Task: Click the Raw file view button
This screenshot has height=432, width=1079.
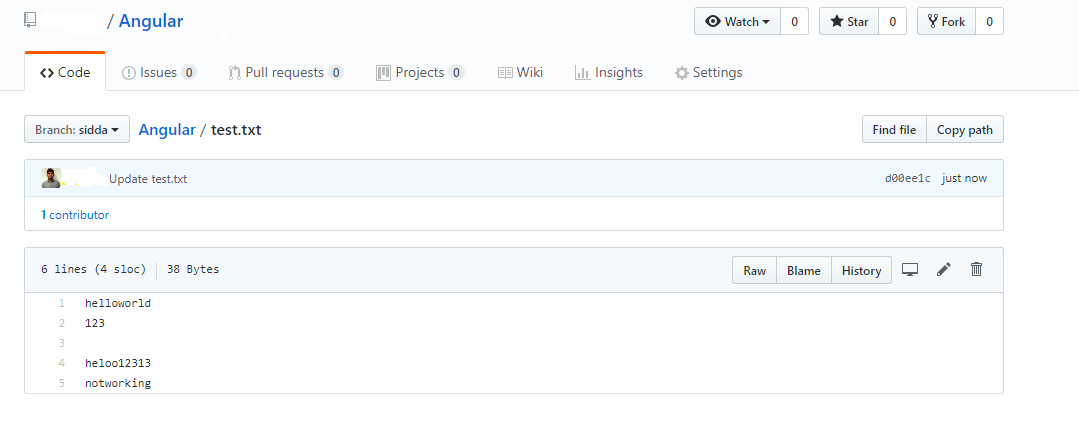Action: 755,271
